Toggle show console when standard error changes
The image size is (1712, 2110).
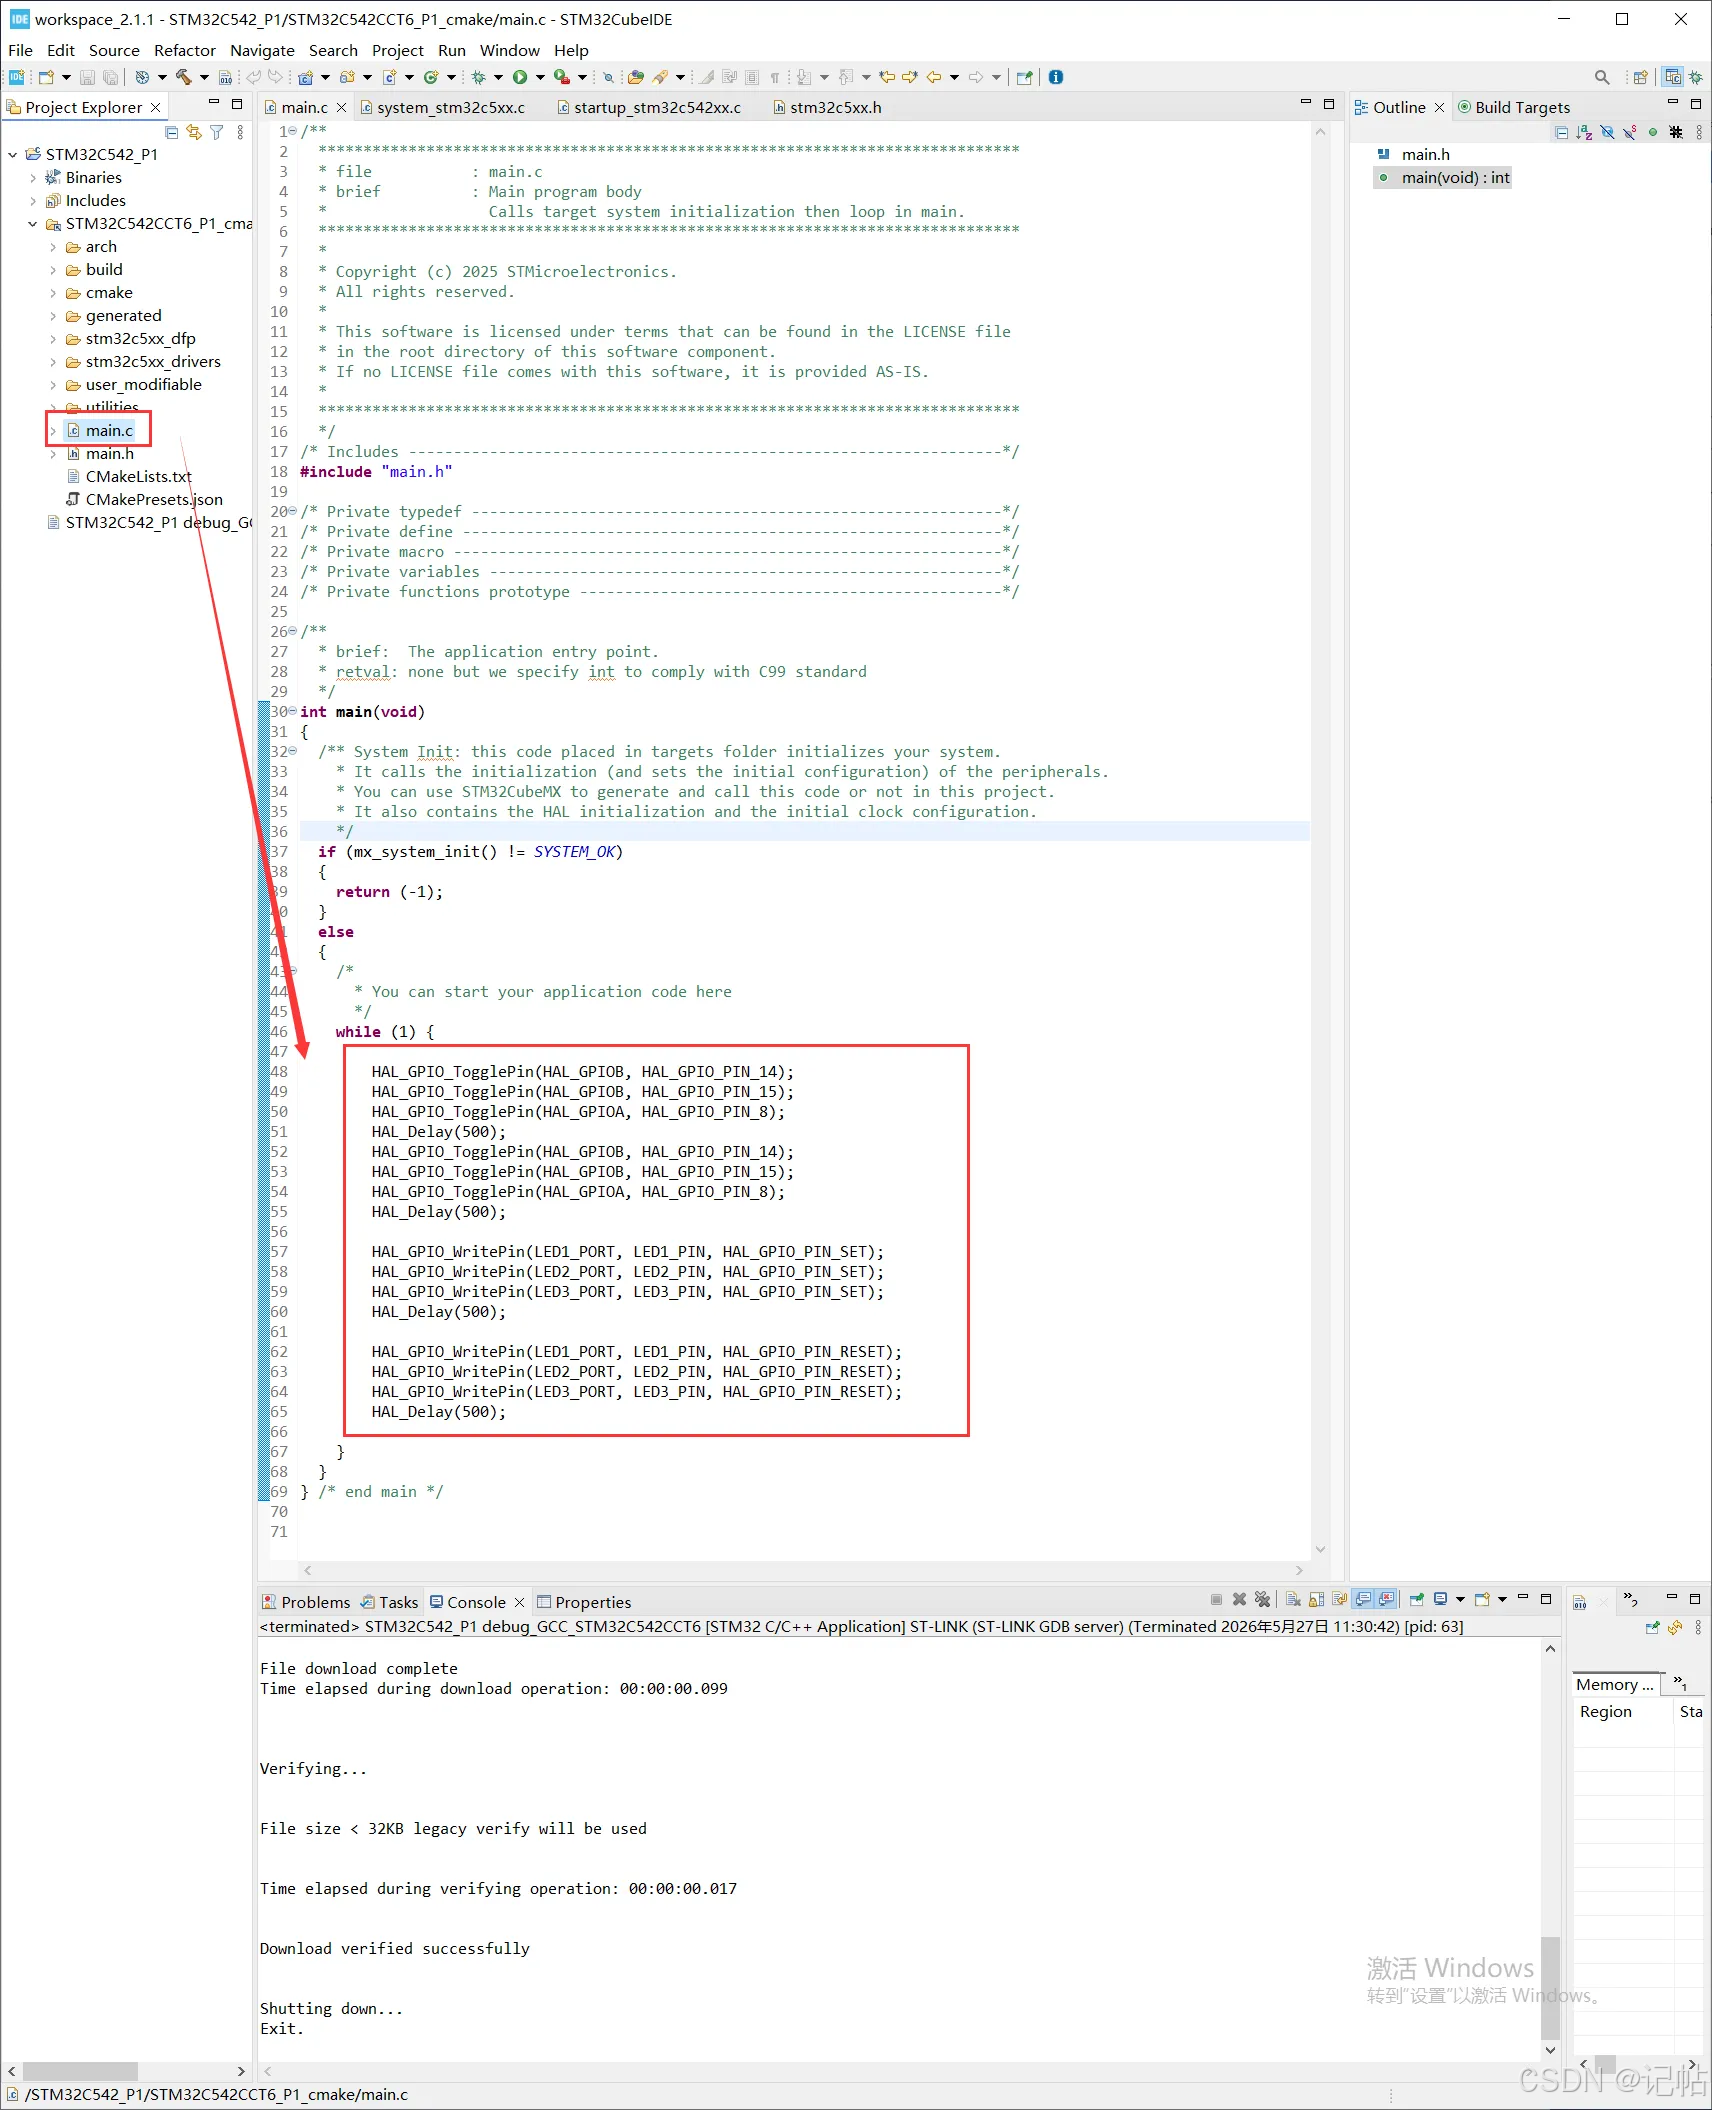click(1386, 1599)
